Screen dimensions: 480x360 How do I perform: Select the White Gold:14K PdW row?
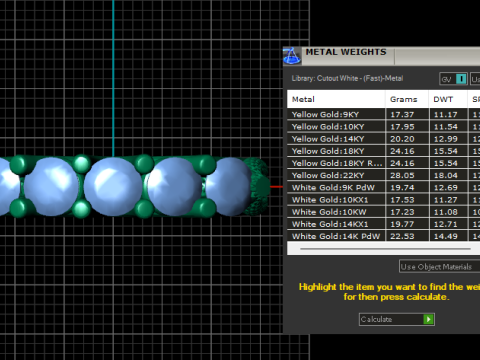pos(383,236)
